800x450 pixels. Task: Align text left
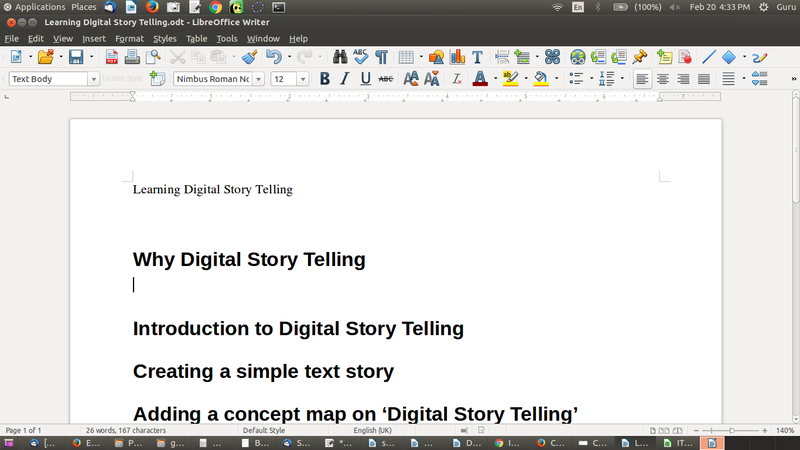[x=642, y=79]
